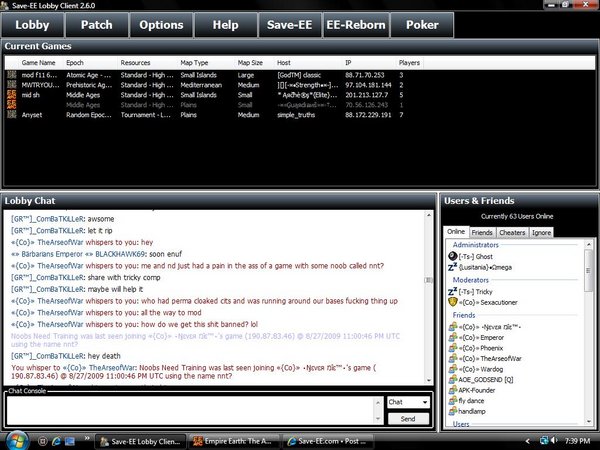The height and width of the screenshot is (450, 600).
Task: Open the EE-Reborn section
Action: (x=357, y=24)
